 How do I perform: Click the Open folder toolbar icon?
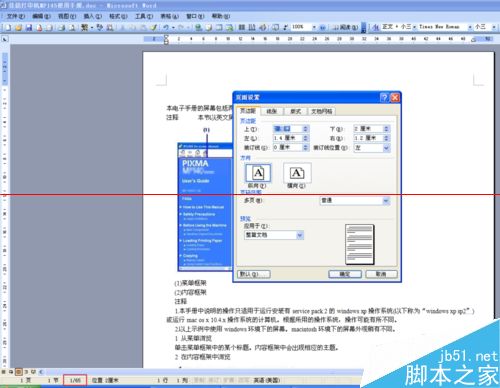point(18,28)
